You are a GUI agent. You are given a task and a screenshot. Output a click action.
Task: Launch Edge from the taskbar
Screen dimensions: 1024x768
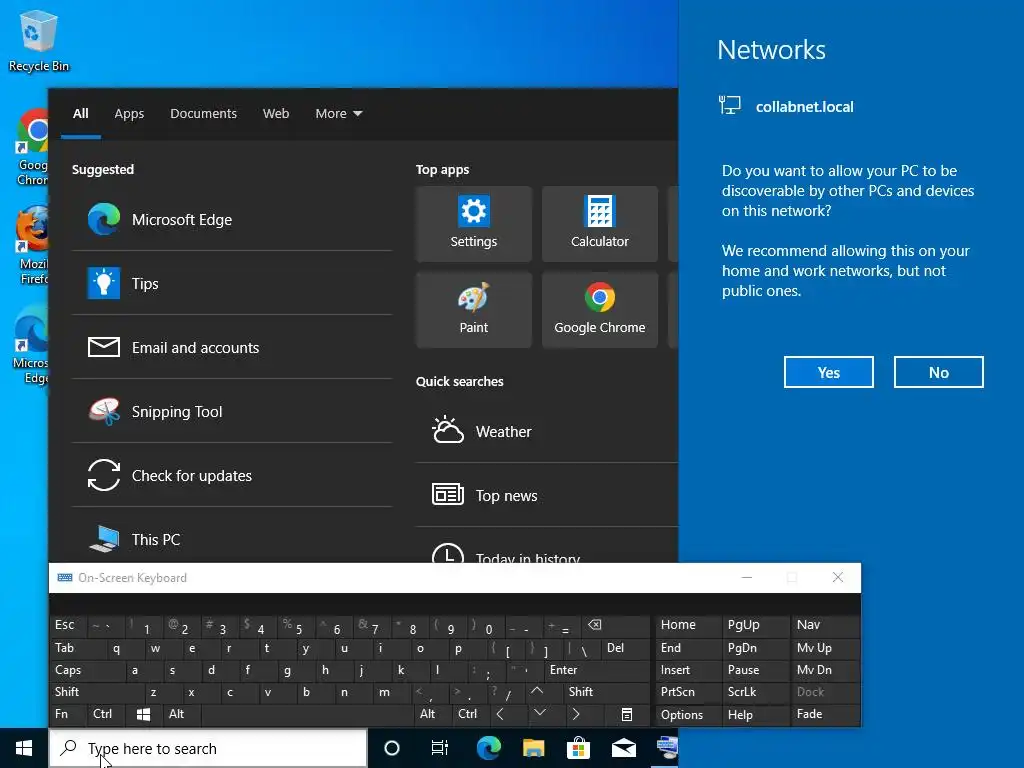point(488,748)
